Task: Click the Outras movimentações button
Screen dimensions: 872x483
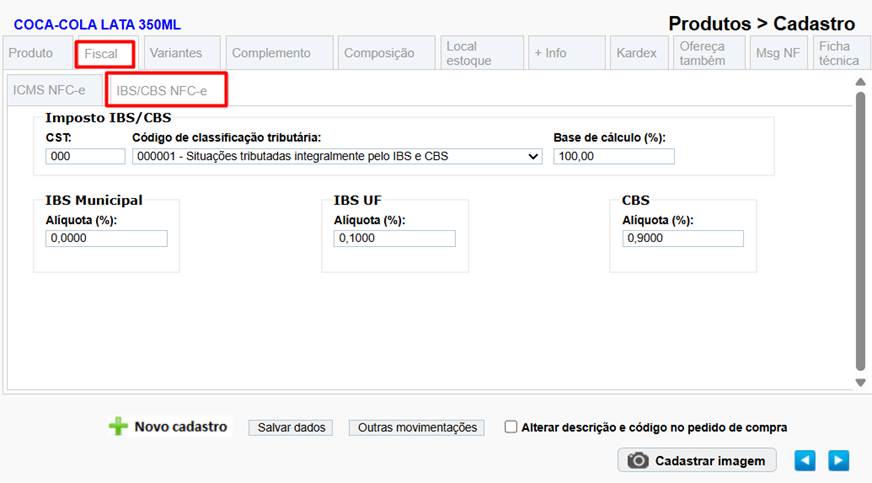Action: point(417,427)
